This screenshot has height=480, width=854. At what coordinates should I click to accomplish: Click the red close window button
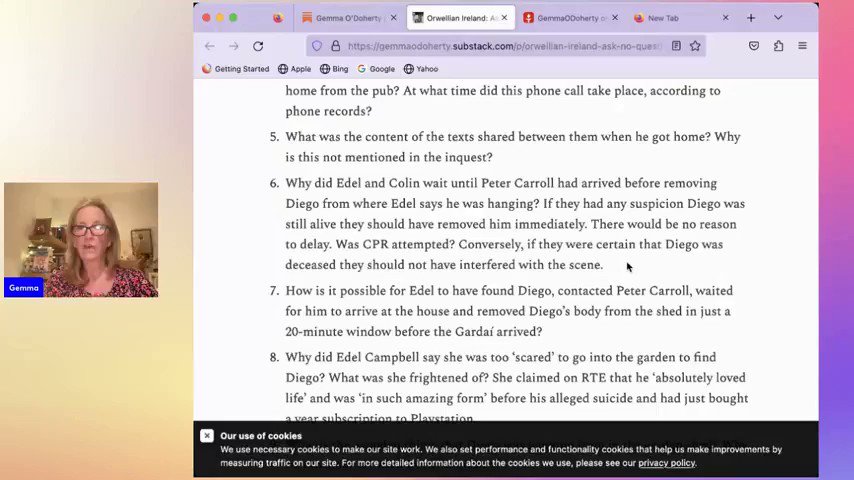coord(206,17)
